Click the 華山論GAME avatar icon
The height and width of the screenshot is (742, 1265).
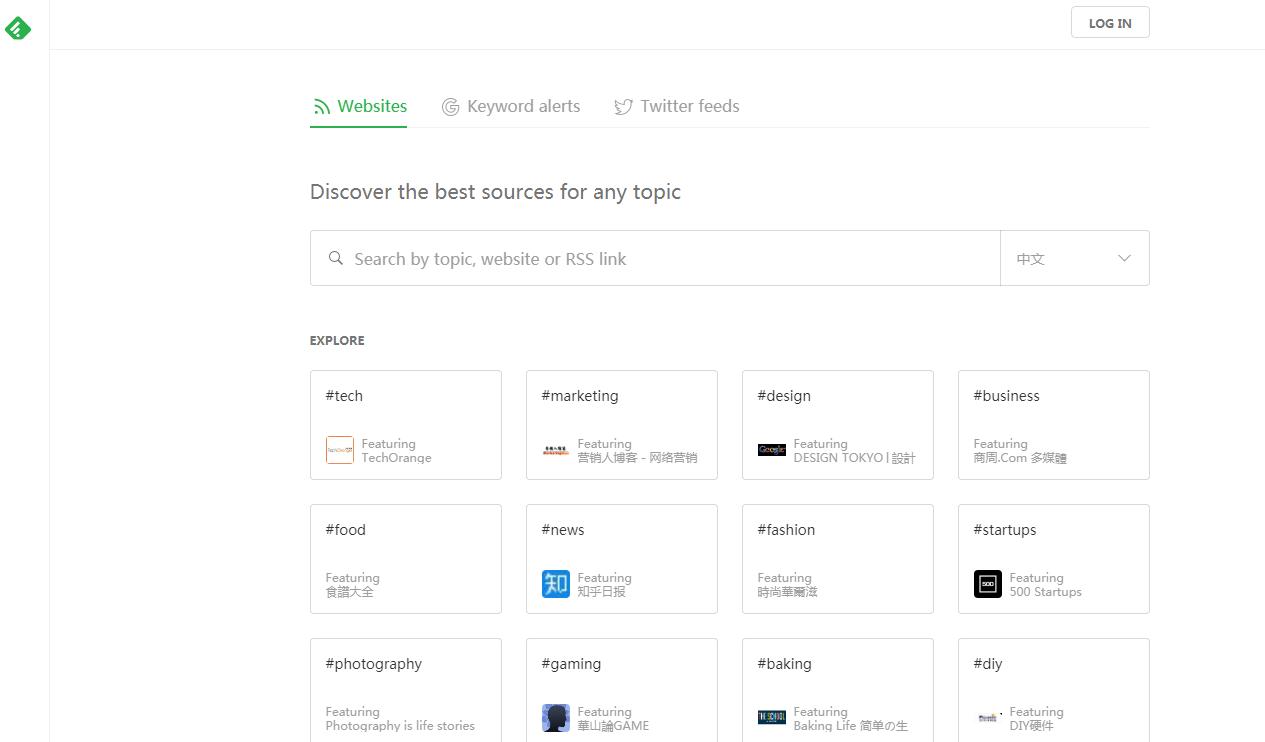point(556,718)
